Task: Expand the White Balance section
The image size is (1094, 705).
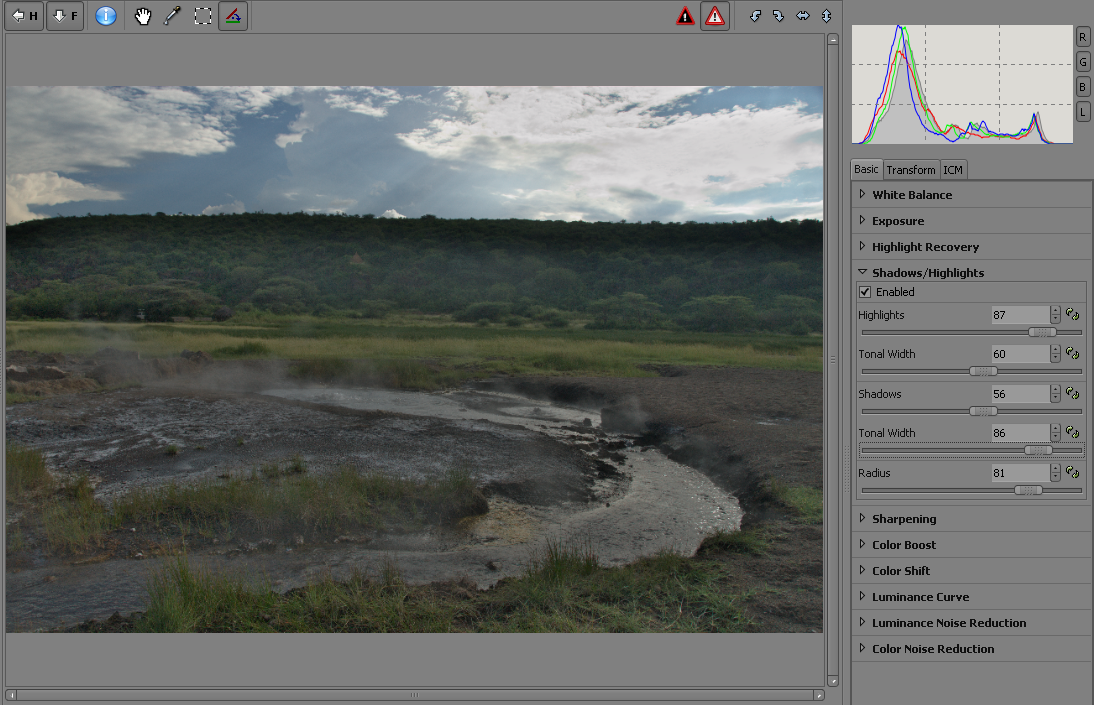Action: tap(911, 195)
